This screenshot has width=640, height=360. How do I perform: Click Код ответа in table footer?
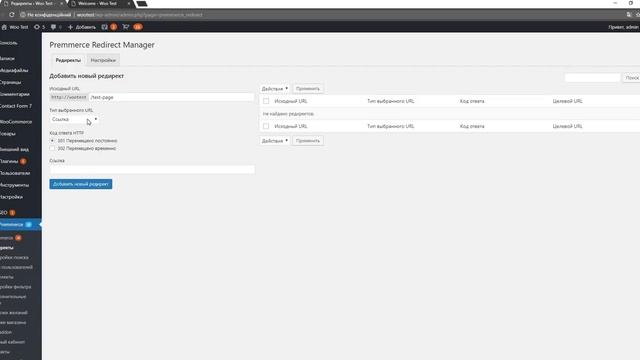[472, 126]
